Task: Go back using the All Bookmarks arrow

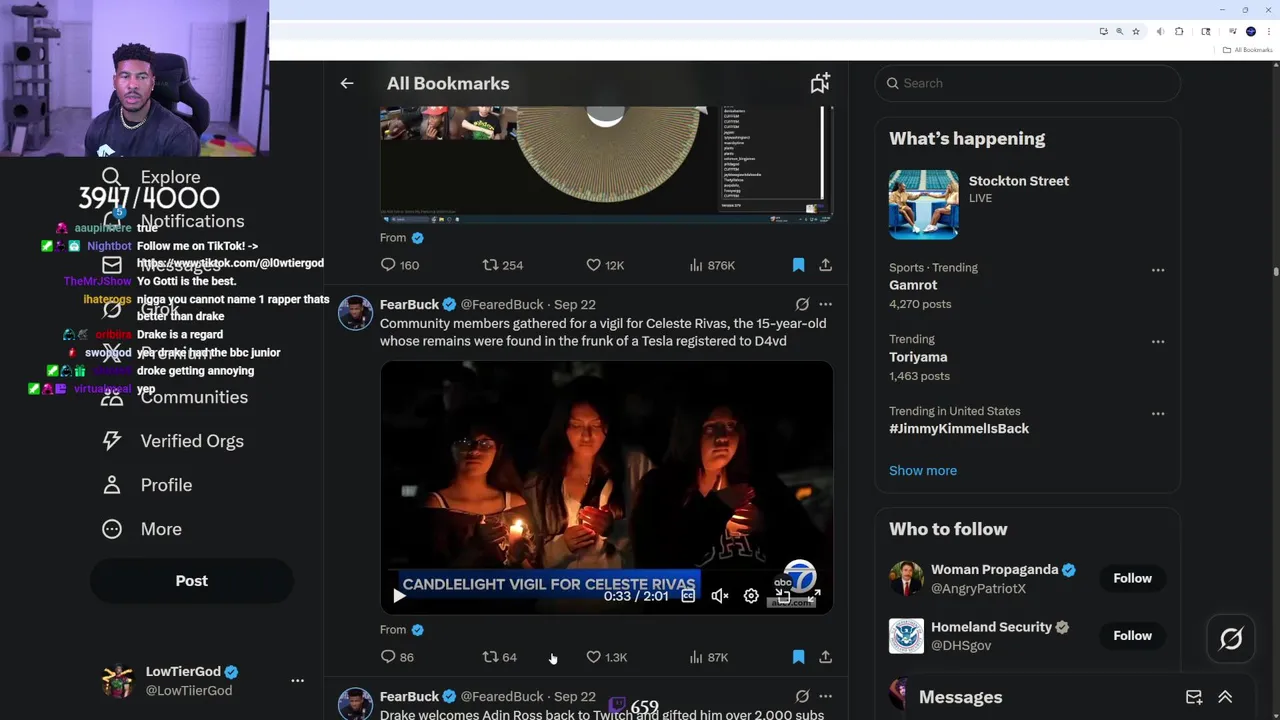Action: 347,84
